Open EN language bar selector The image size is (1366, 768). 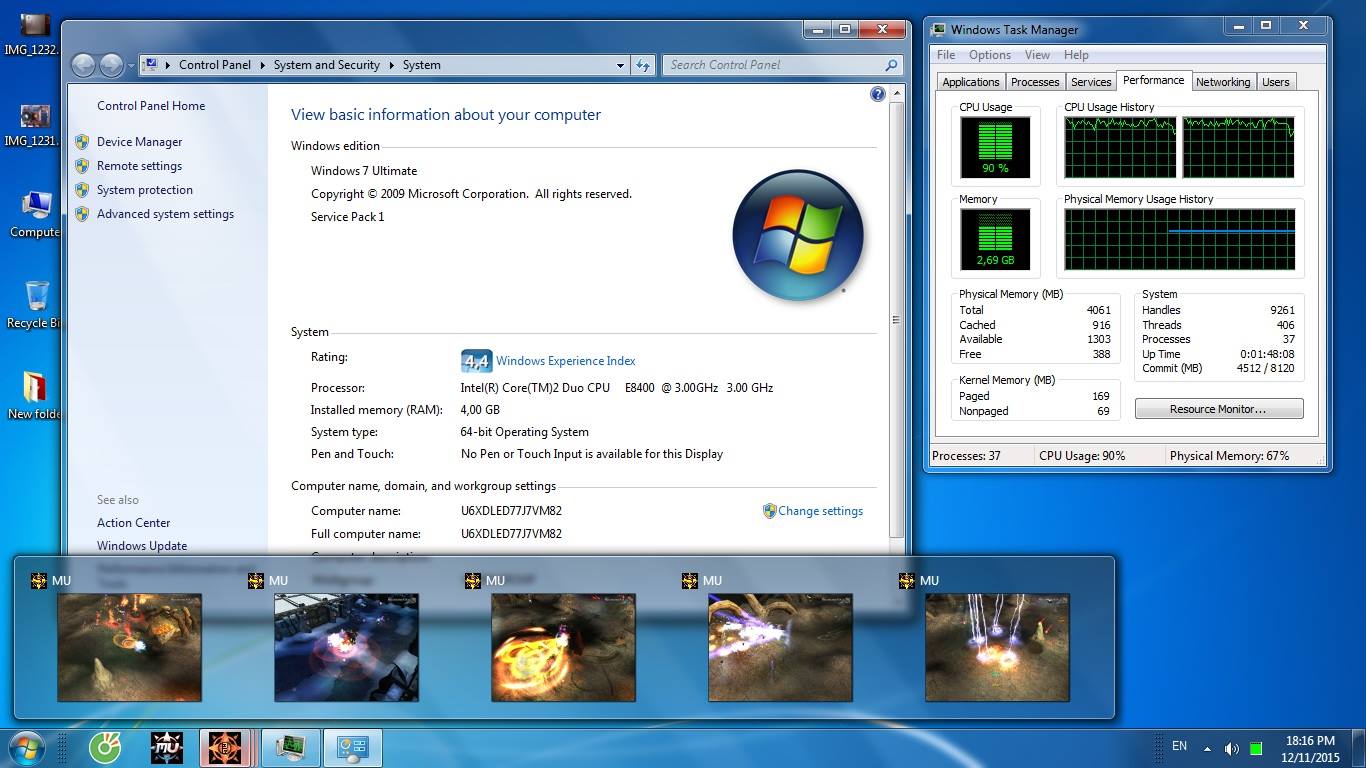(1179, 746)
